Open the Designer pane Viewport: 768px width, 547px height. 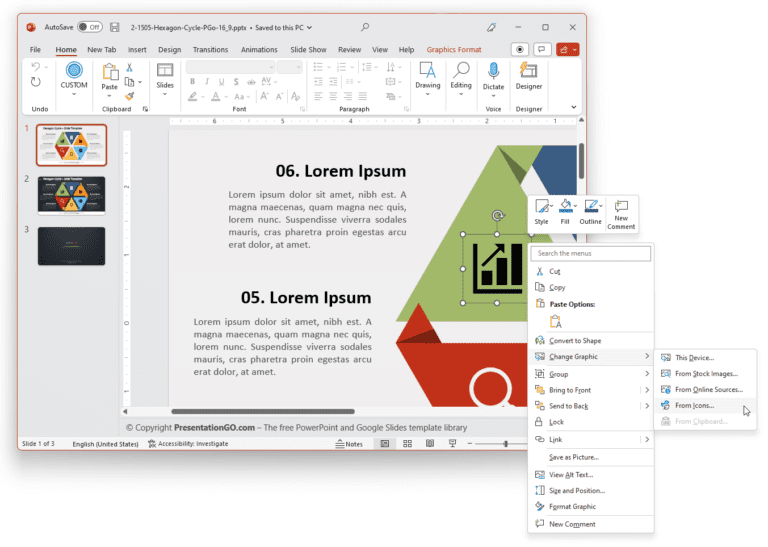pyautogui.click(x=528, y=76)
